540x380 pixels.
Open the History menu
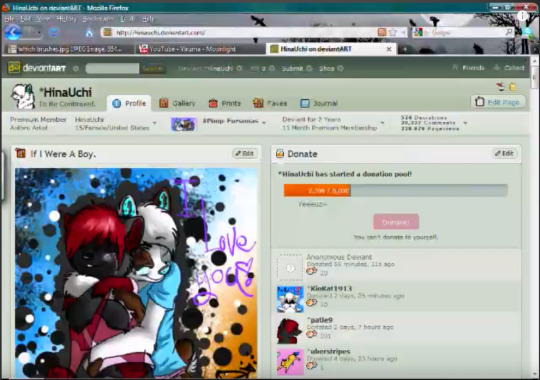[x=66, y=19]
